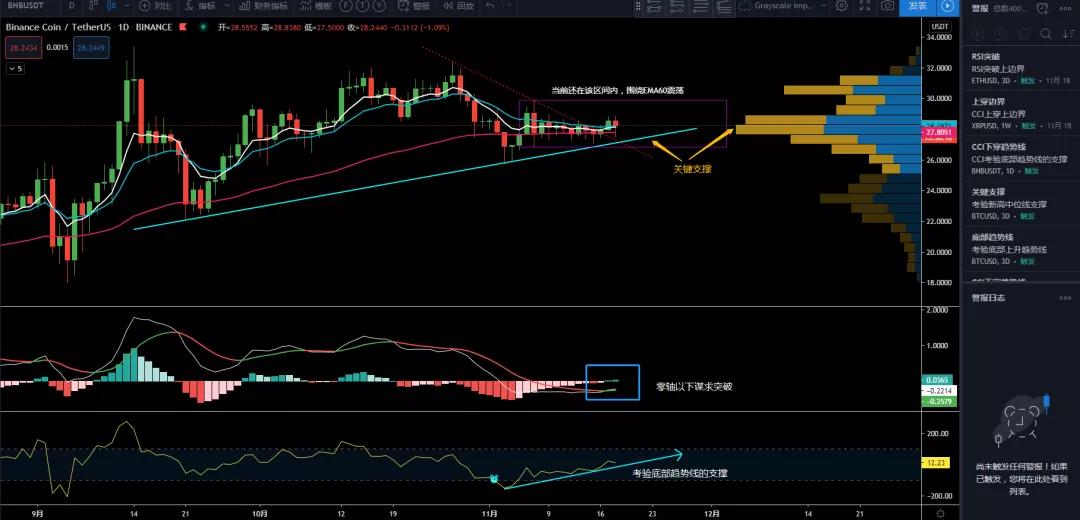Open chart settings gear
The width and height of the screenshot is (1080, 520).
tap(841, 6)
